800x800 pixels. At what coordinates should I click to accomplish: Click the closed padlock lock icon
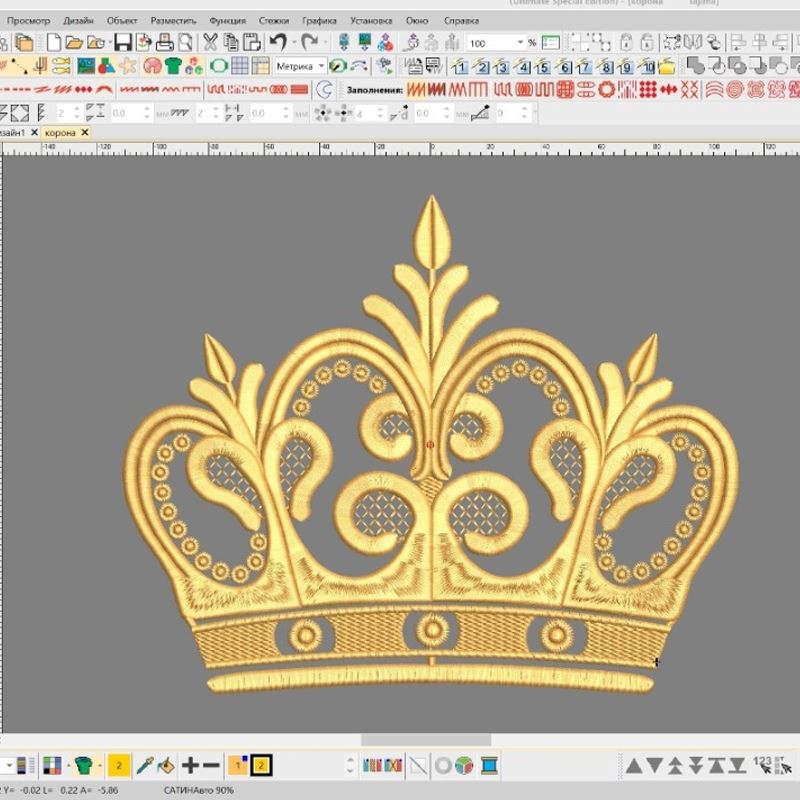[626, 42]
